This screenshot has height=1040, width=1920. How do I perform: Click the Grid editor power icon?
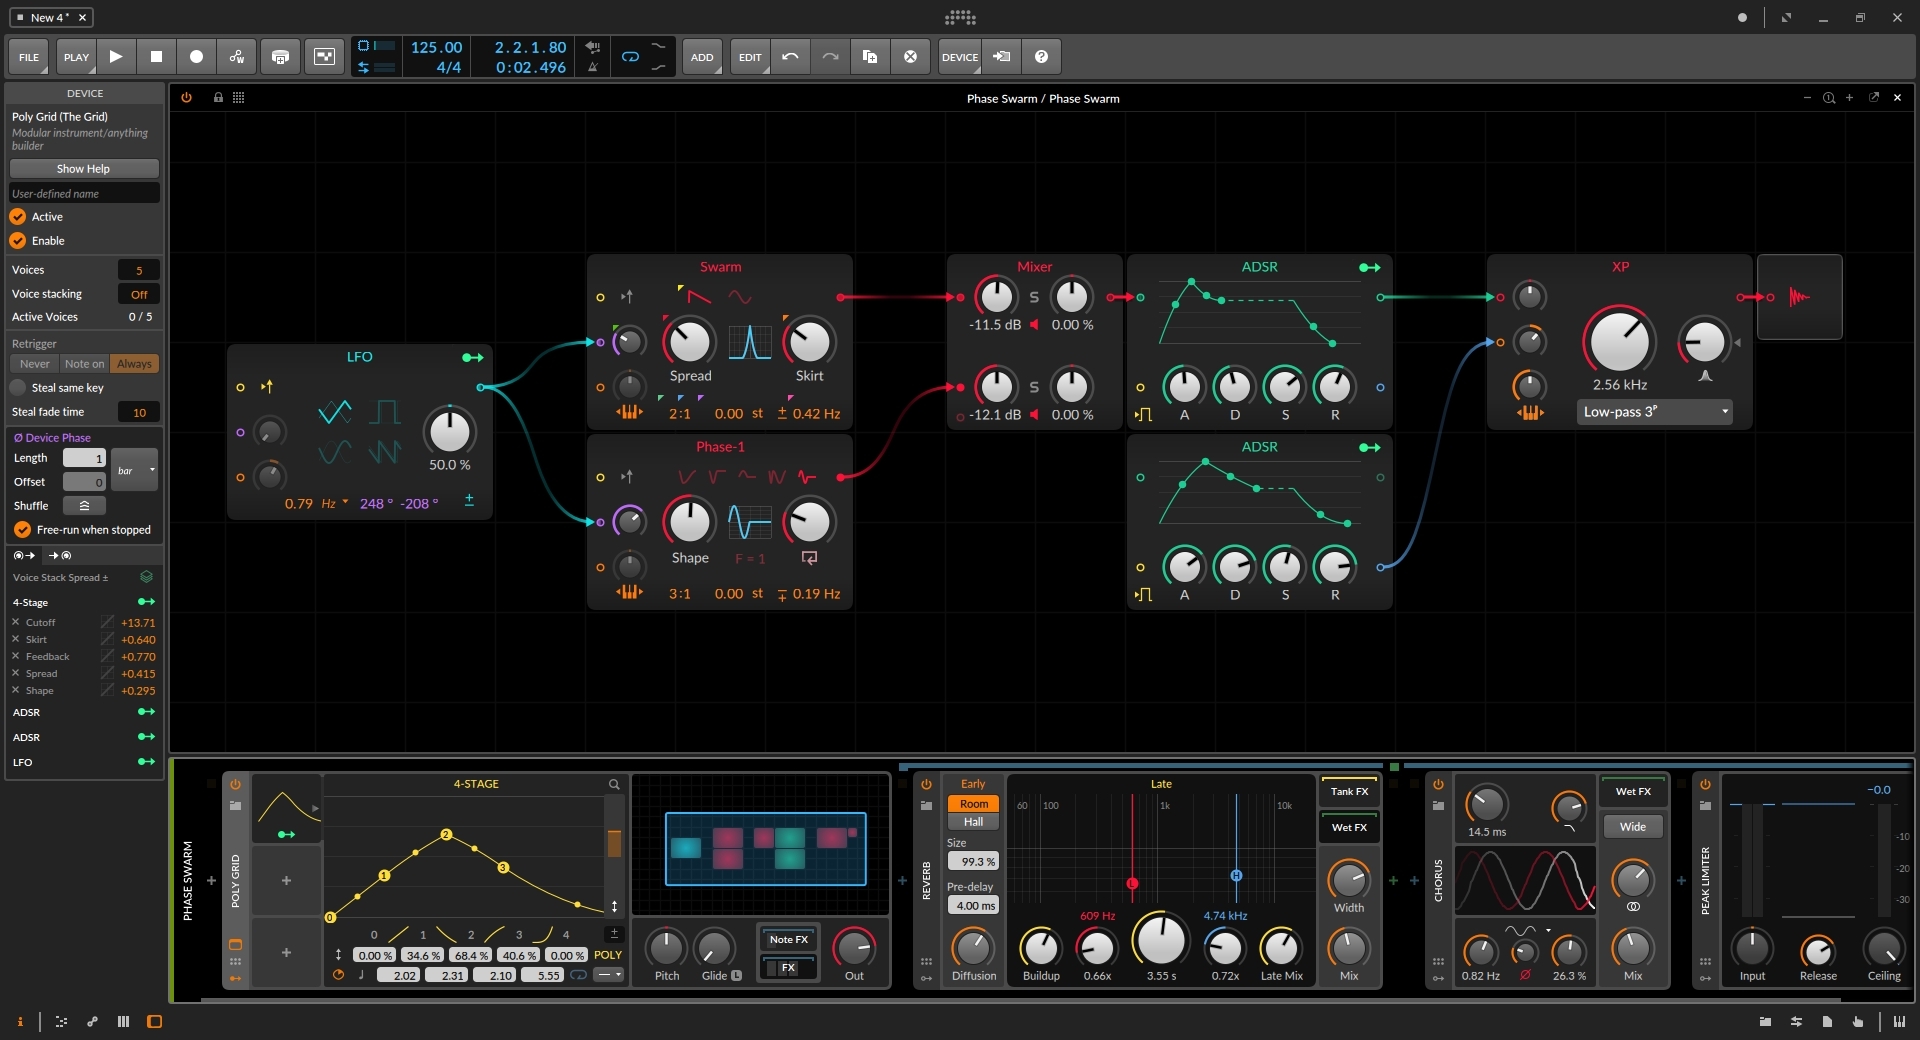point(186,98)
